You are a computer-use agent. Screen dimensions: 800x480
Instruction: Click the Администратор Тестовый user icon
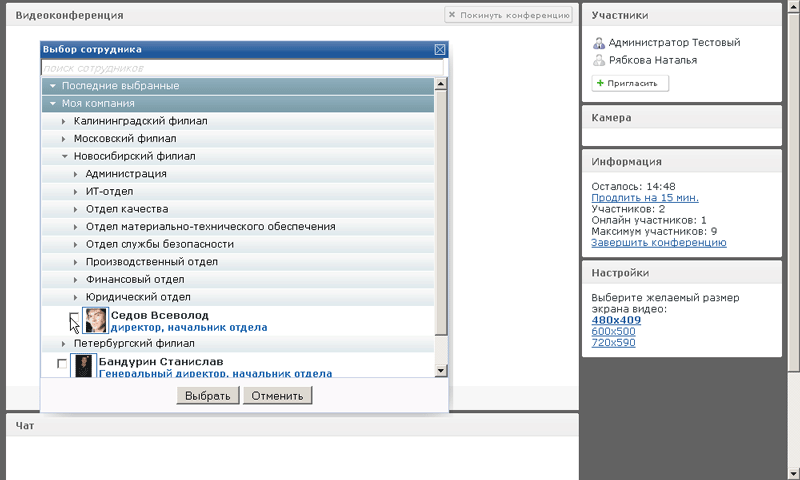pos(598,43)
